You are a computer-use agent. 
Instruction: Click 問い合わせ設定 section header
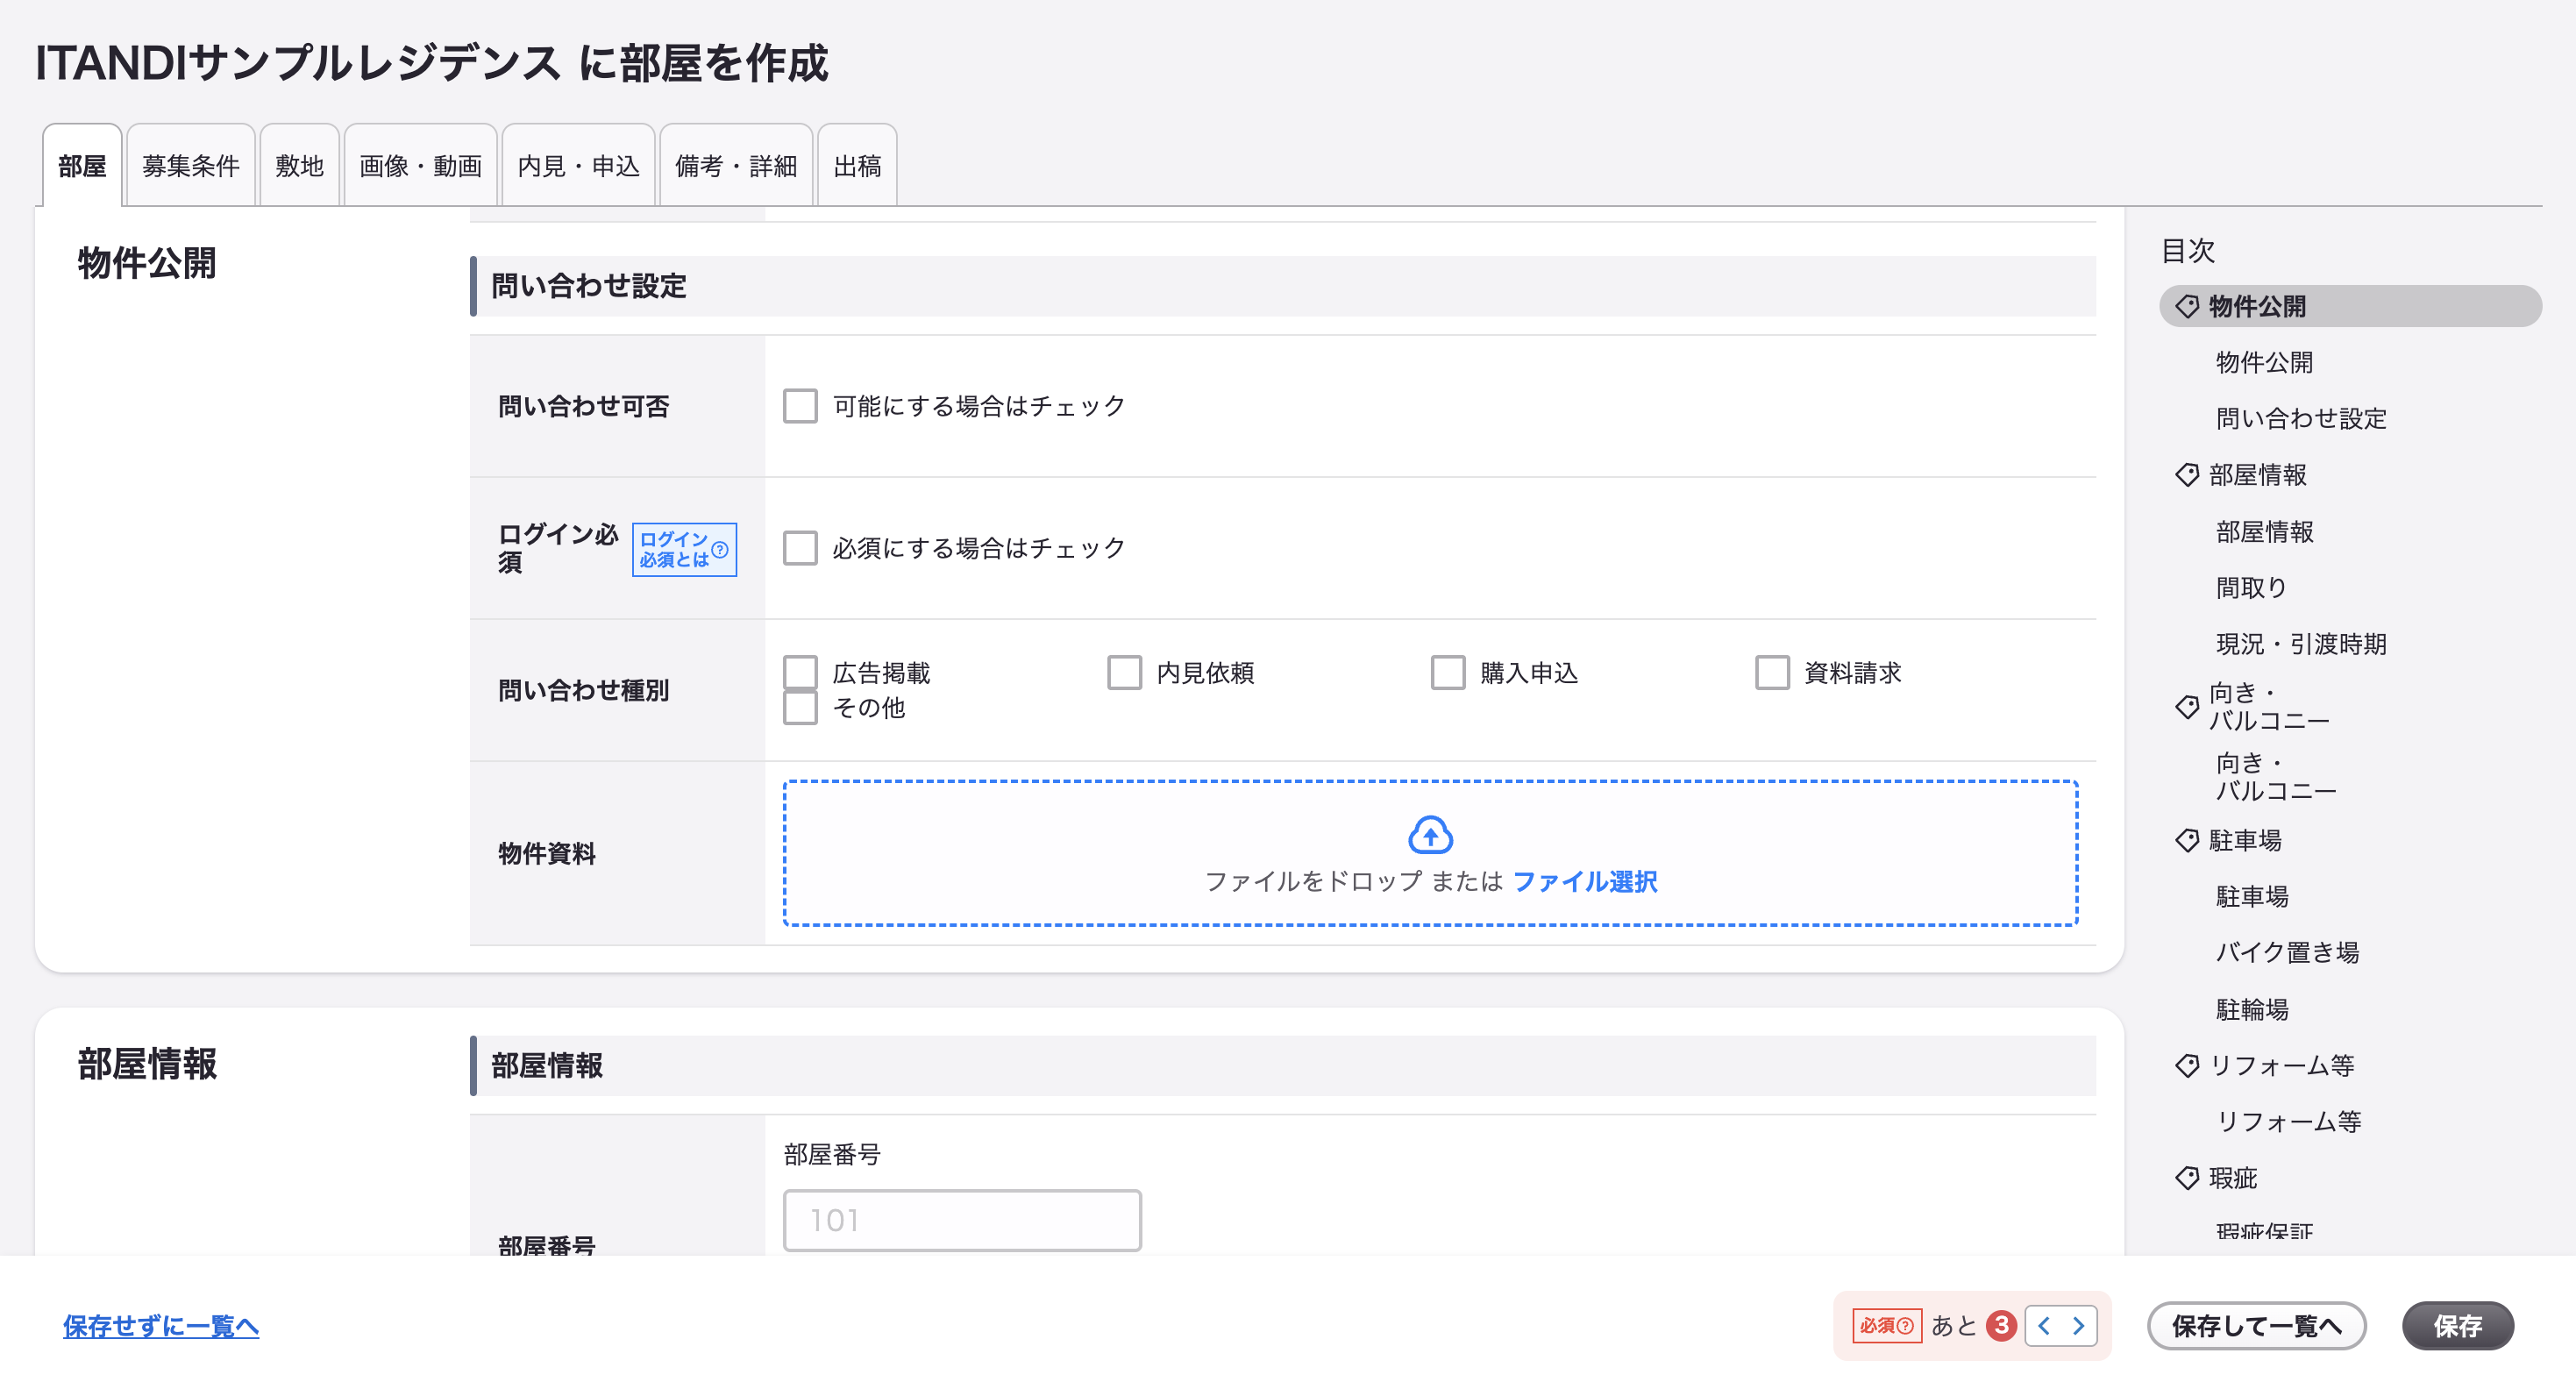click(1283, 286)
